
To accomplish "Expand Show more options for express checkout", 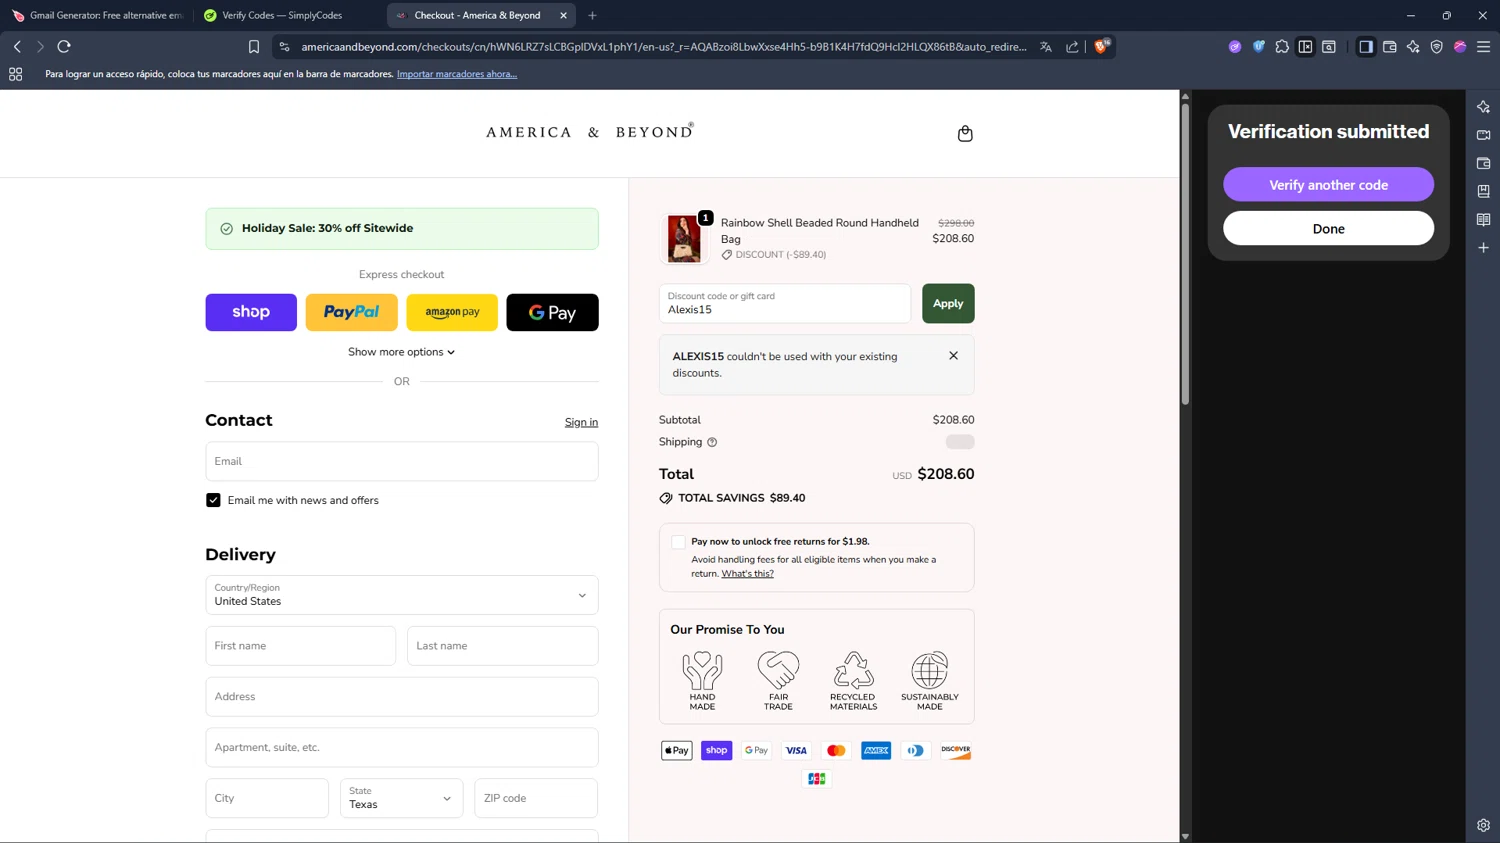I will 401,352.
